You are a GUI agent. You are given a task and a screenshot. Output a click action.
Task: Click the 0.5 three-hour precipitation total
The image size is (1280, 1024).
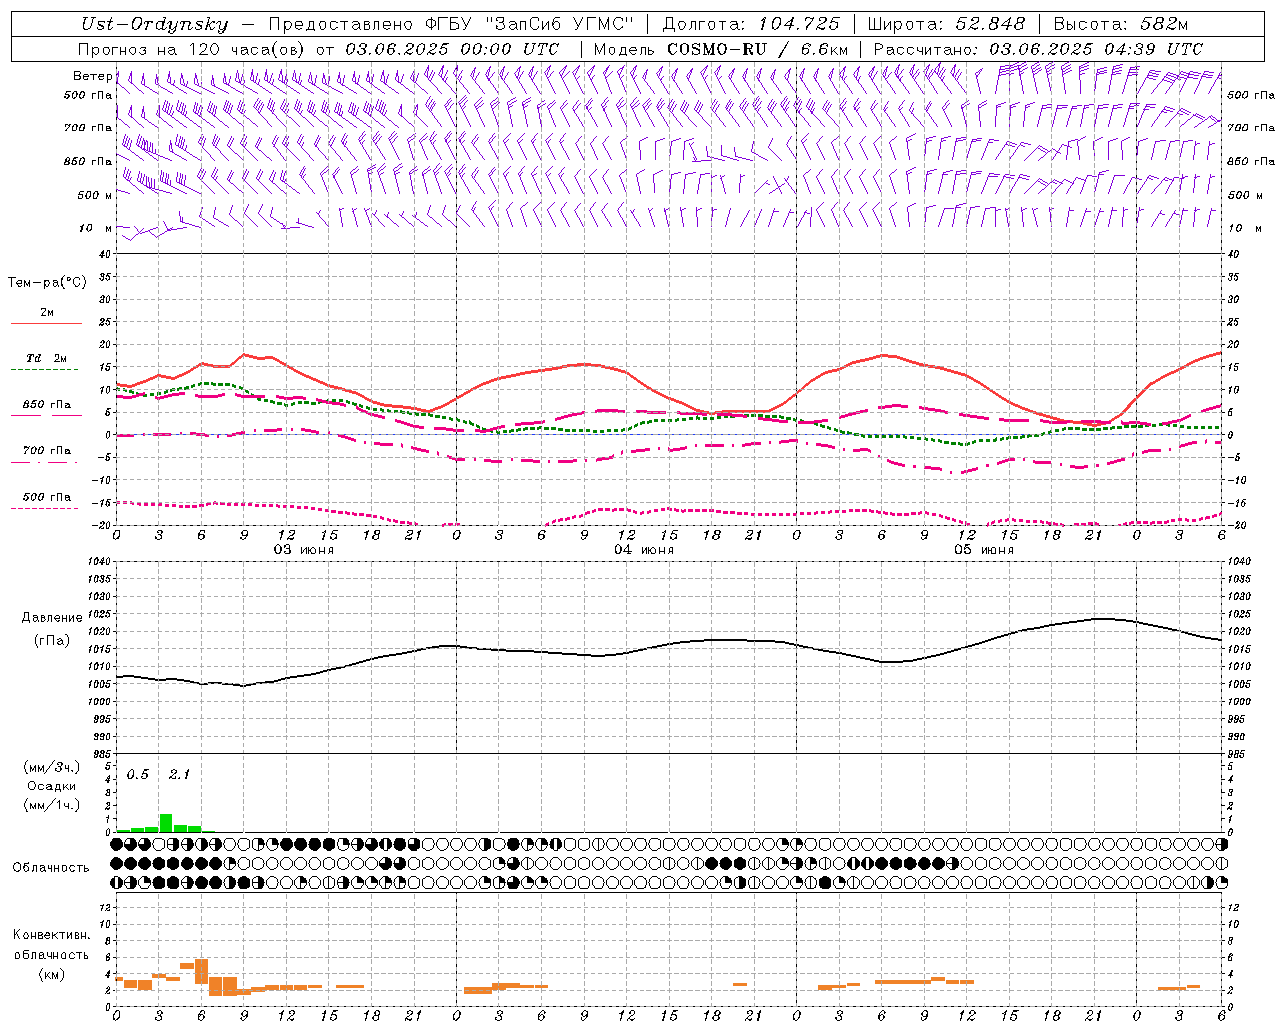coord(137,775)
